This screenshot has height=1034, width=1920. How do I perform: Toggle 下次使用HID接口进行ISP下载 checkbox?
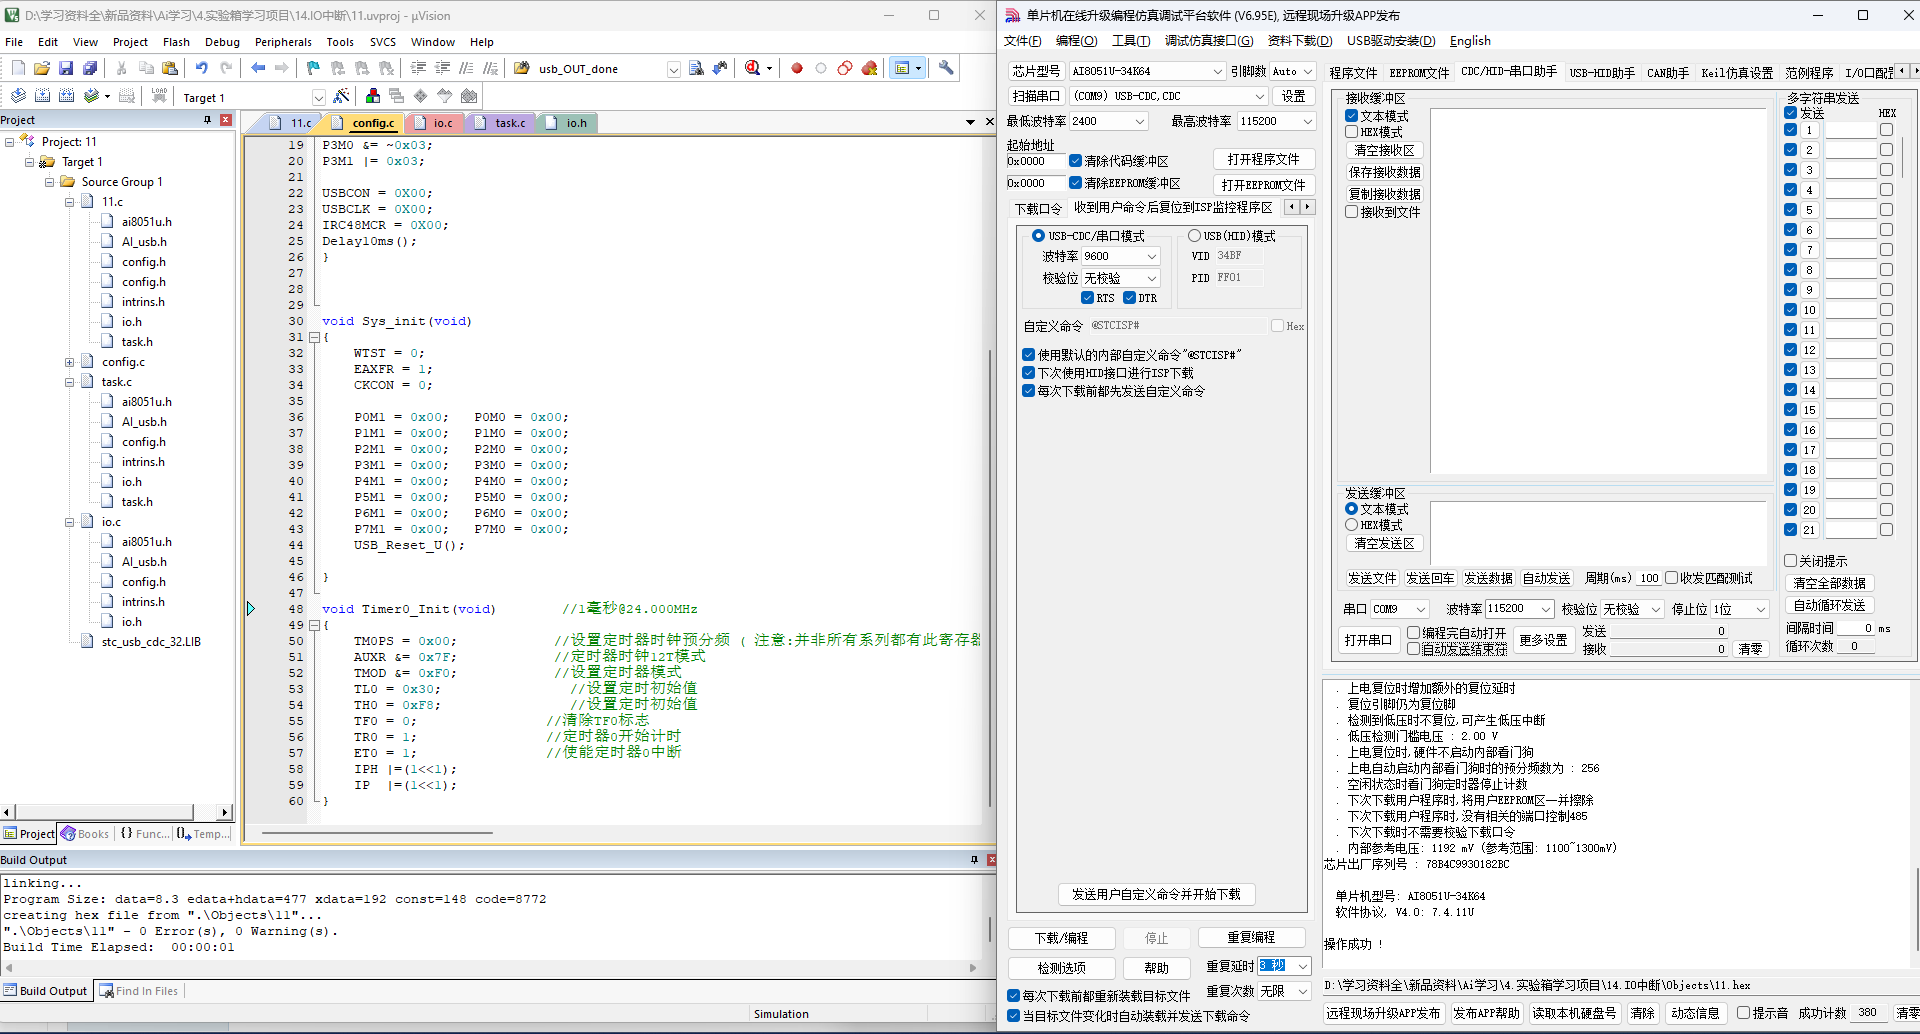pos(1028,373)
